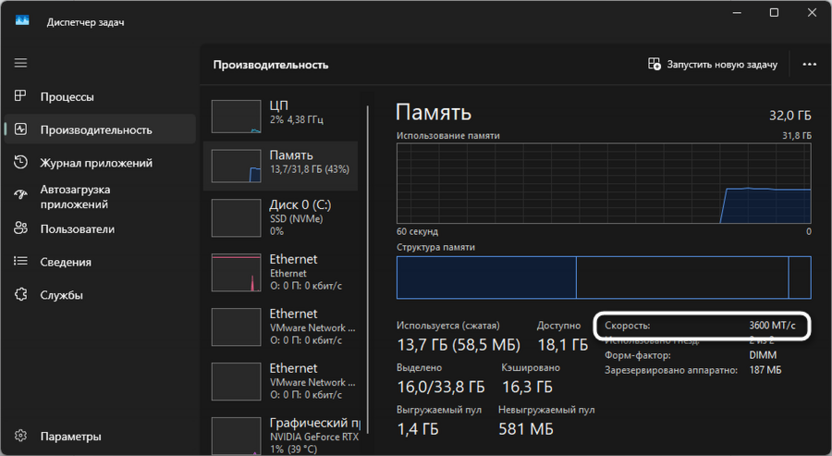Click the Processes grid icon

[x=20, y=96]
